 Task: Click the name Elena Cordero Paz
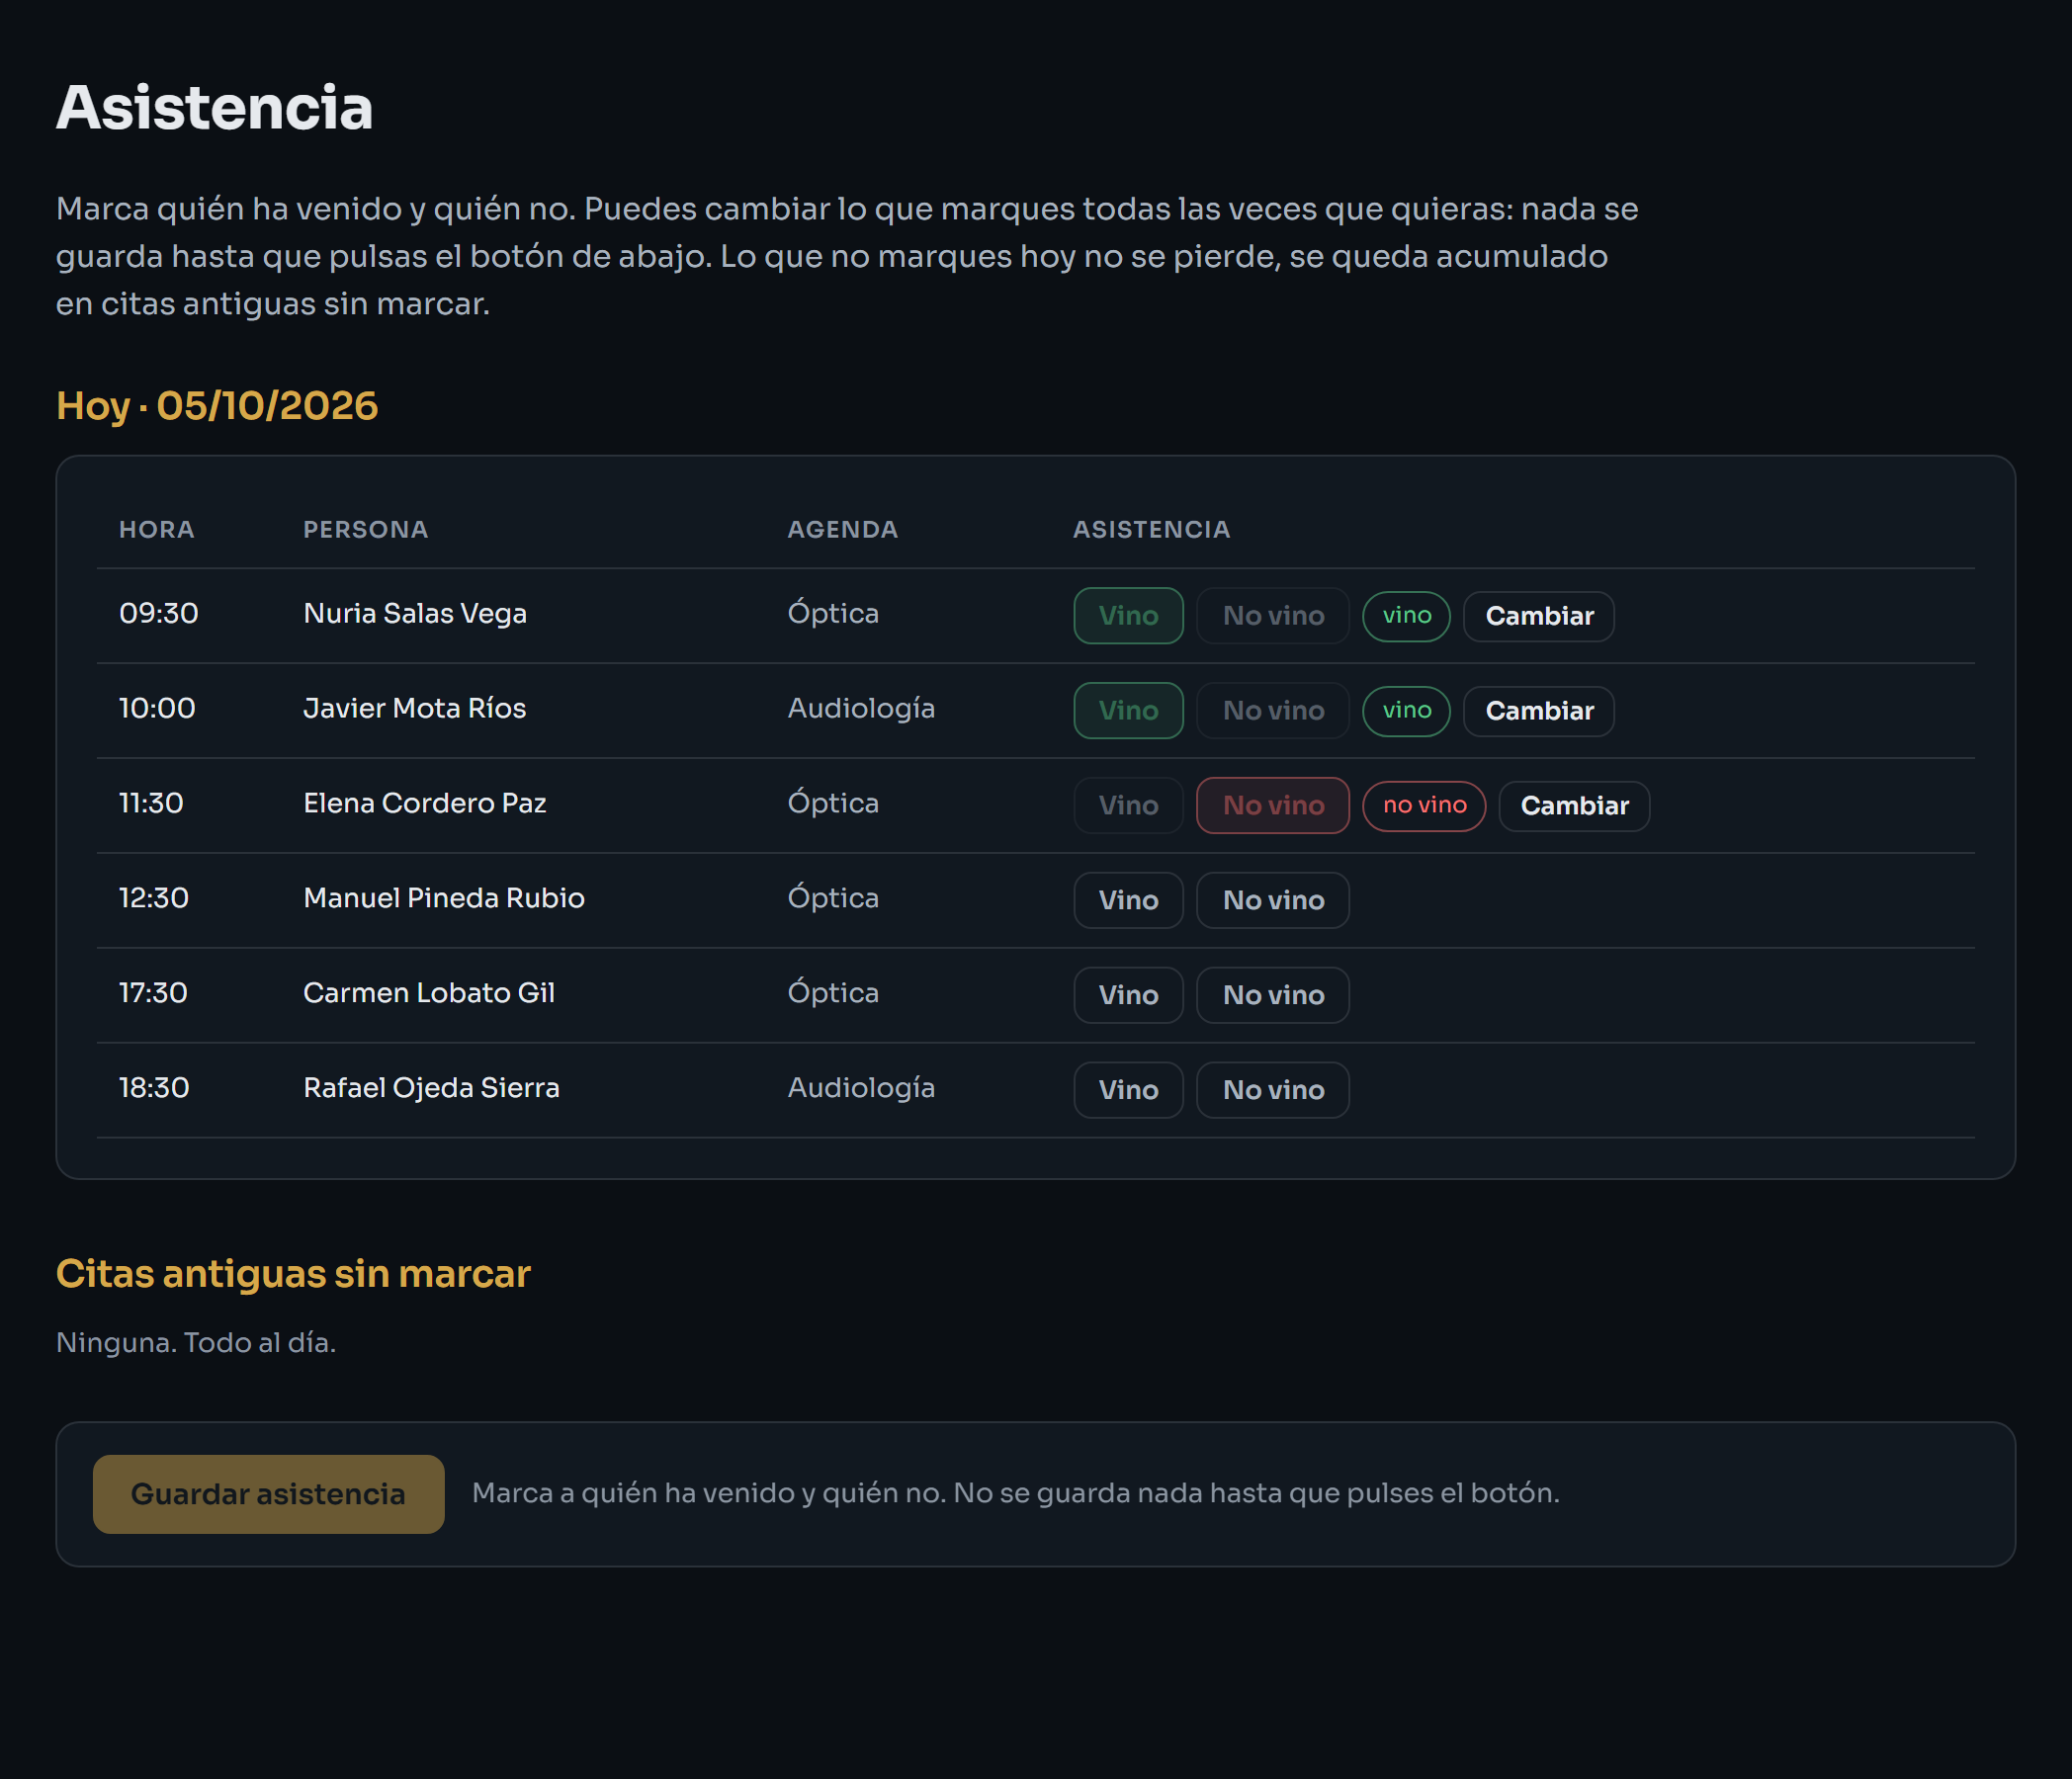424,803
